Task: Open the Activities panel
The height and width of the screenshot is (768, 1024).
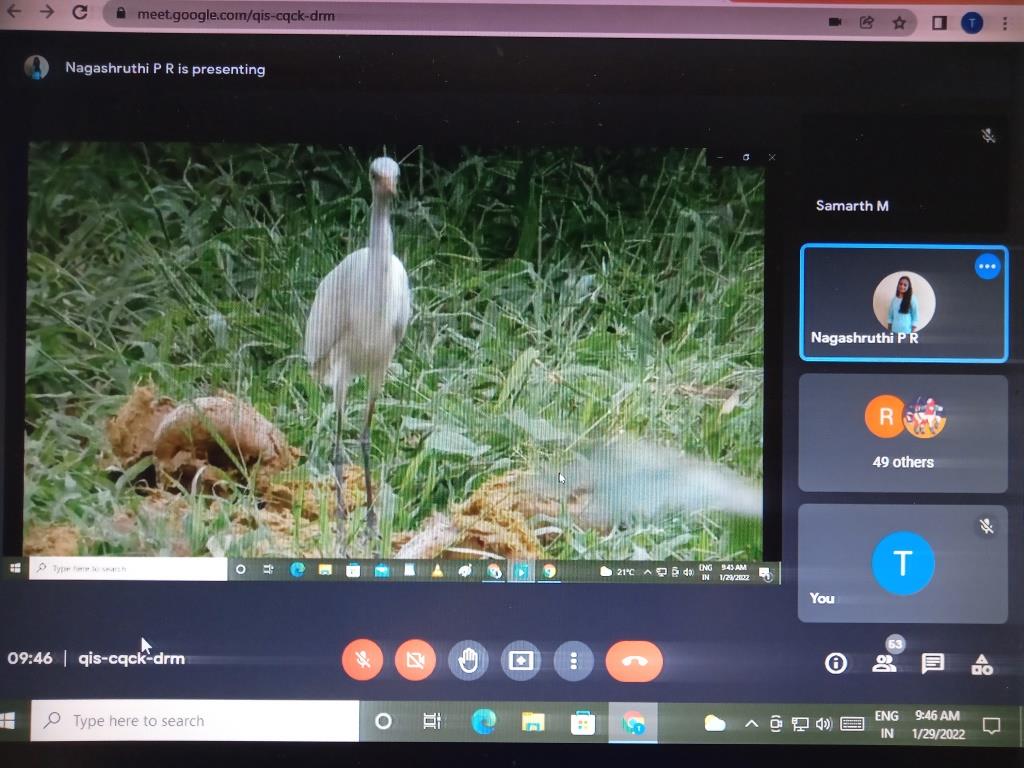Action: (x=982, y=665)
